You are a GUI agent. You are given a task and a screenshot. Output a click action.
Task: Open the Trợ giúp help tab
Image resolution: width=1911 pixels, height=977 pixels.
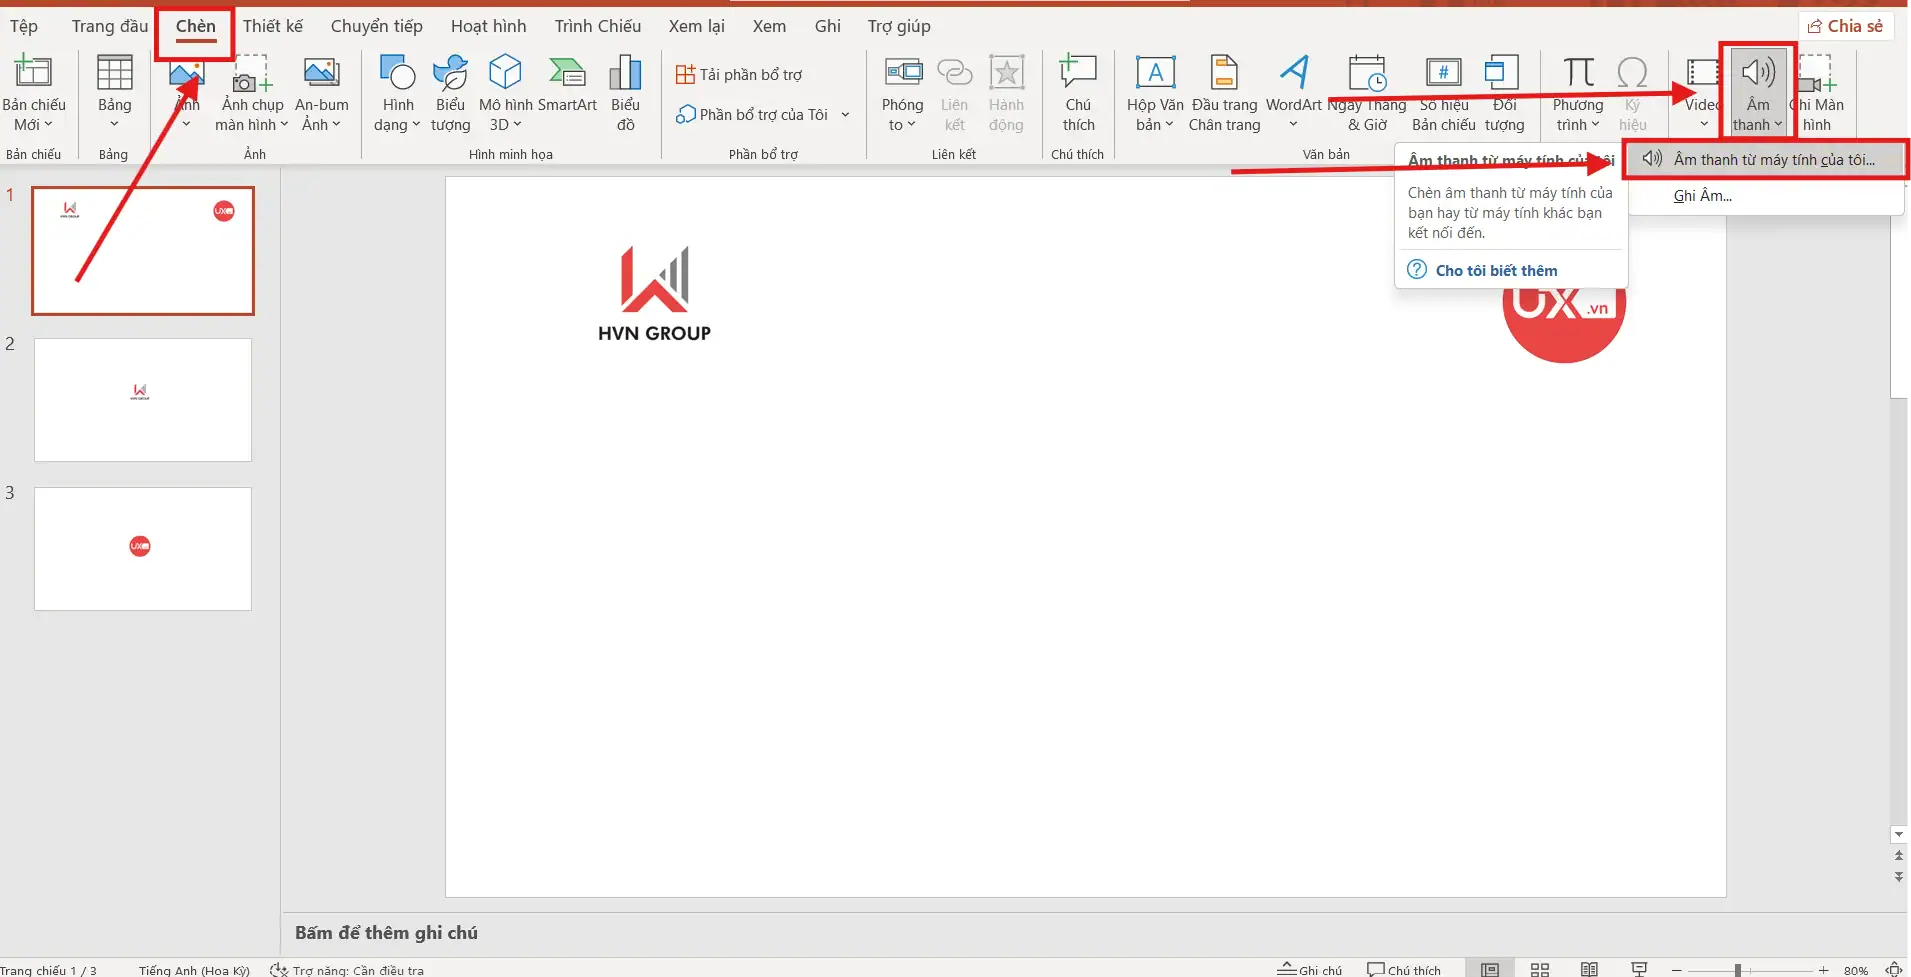click(x=899, y=26)
